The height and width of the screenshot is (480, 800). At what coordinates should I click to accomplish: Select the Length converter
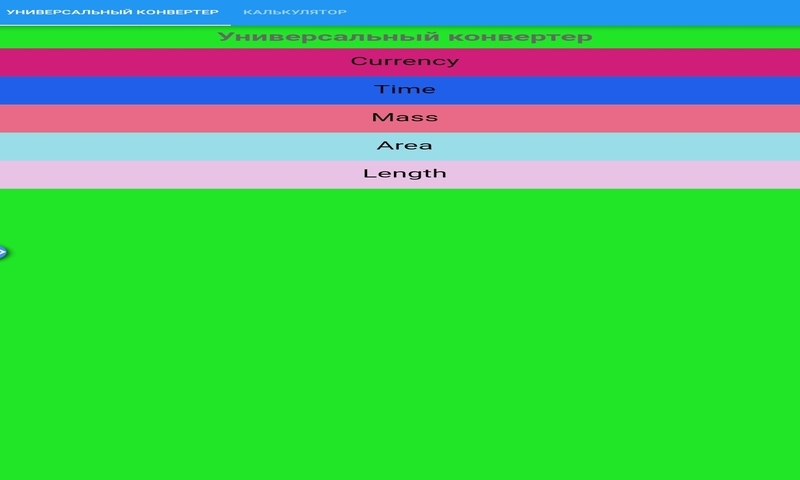coord(400,174)
